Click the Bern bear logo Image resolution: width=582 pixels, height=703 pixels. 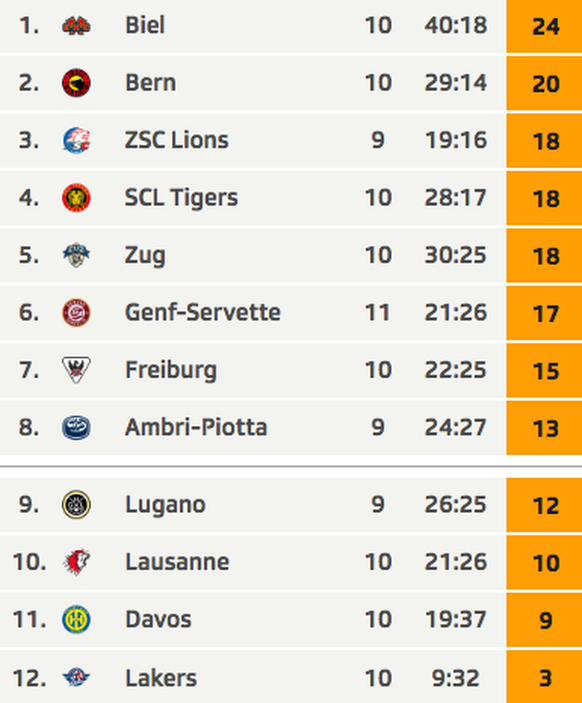pyautogui.click(x=76, y=83)
